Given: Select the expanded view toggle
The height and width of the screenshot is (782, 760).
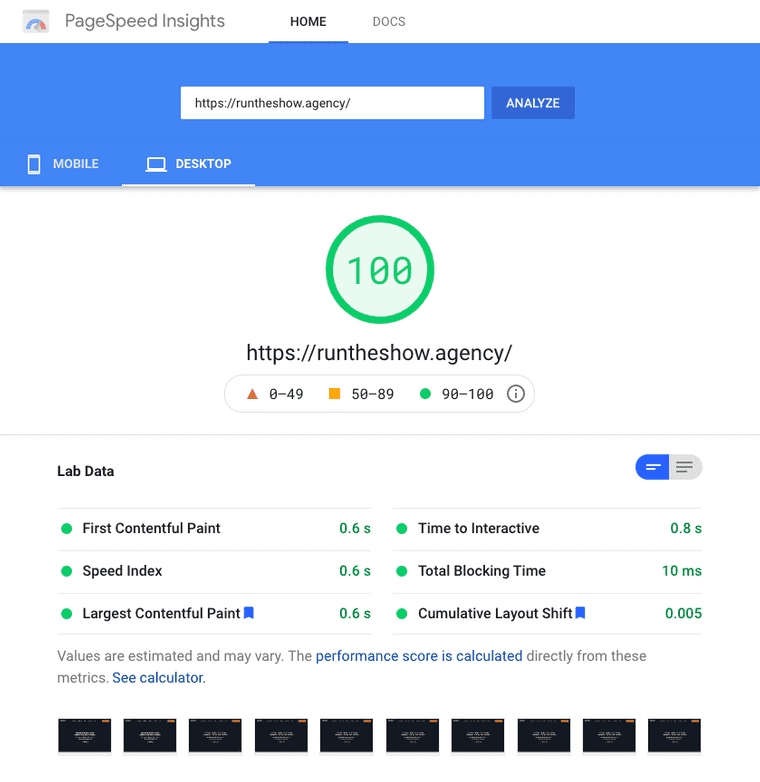Looking at the screenshot, I should [x=685, y=467].
